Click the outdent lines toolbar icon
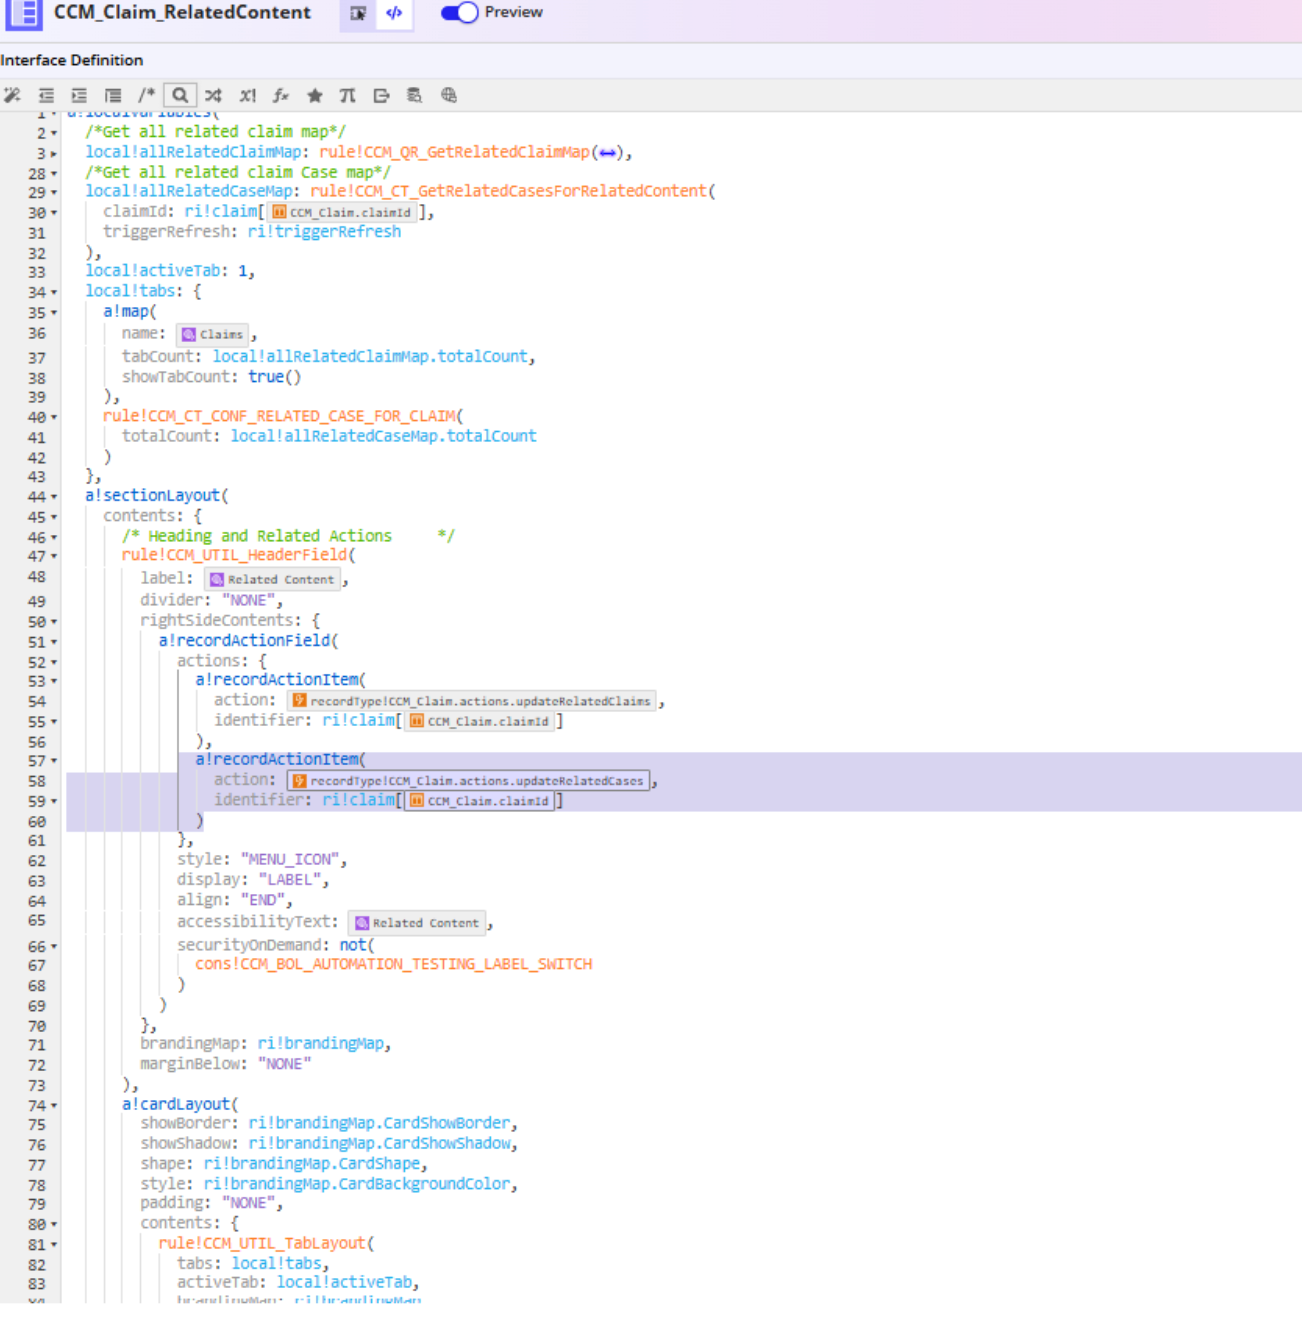This screenshot has width=1302, height=1322. click(46, 95)
